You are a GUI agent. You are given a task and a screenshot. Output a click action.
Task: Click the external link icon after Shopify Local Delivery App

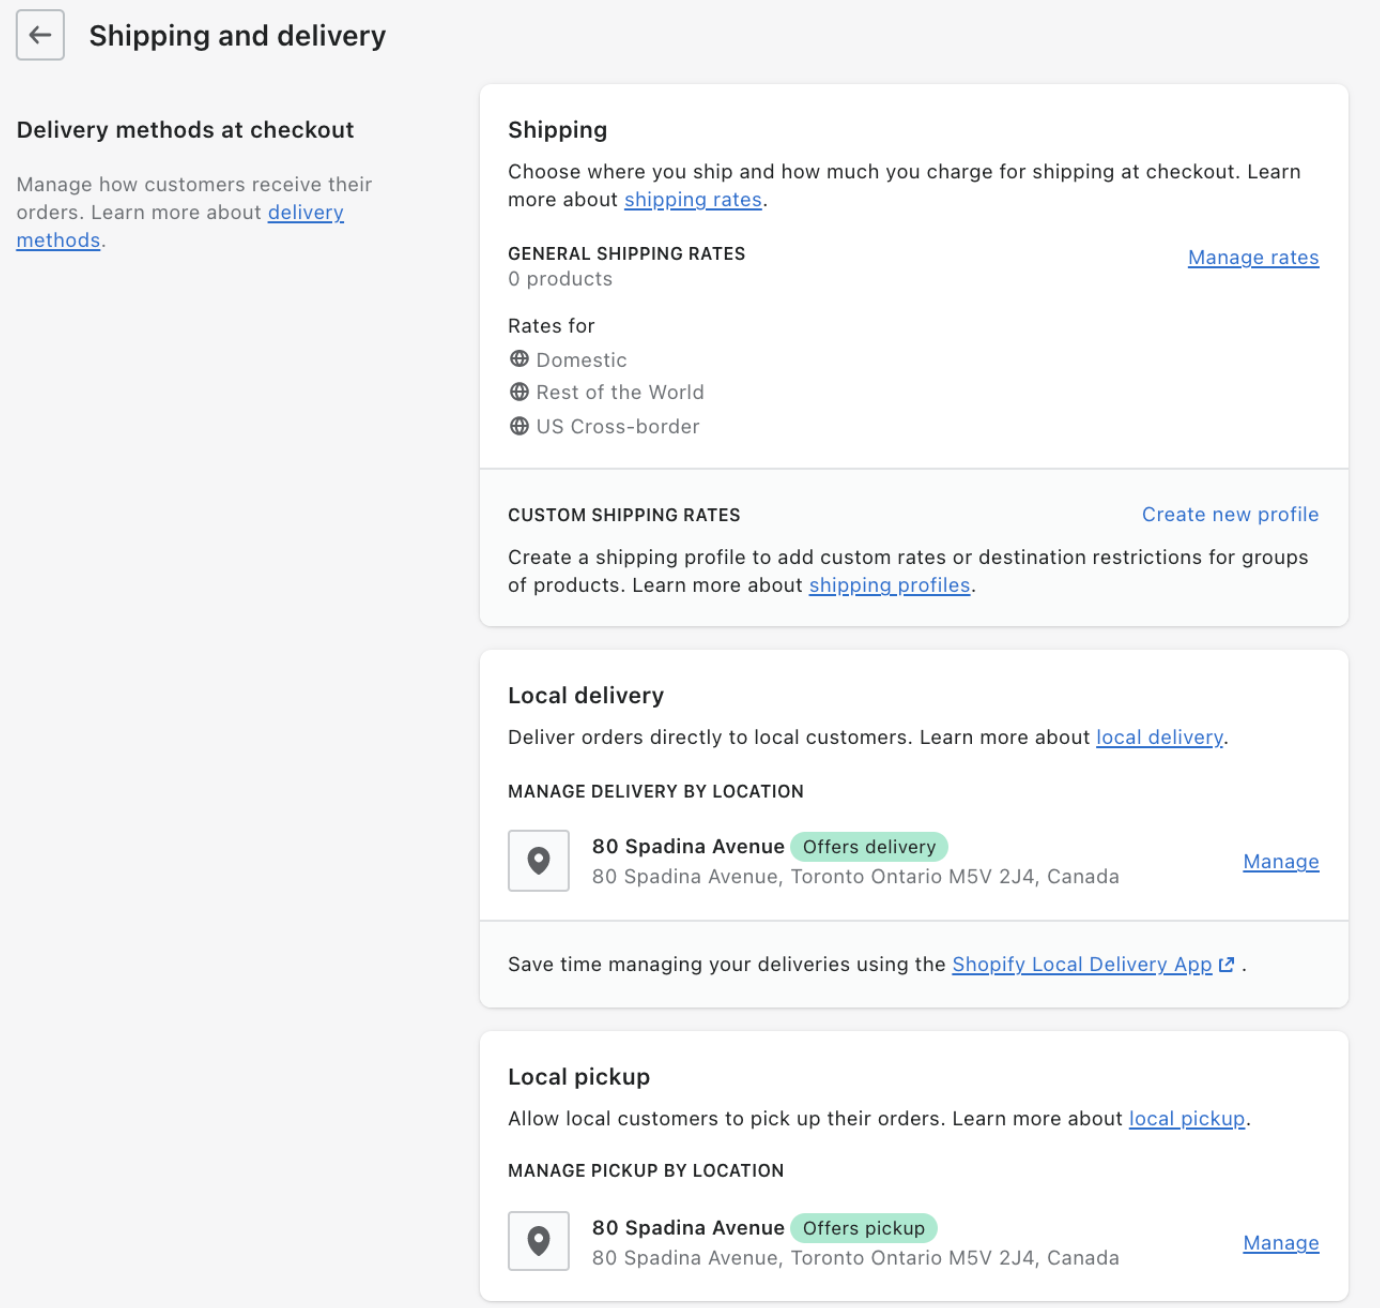pos(1226,964)
